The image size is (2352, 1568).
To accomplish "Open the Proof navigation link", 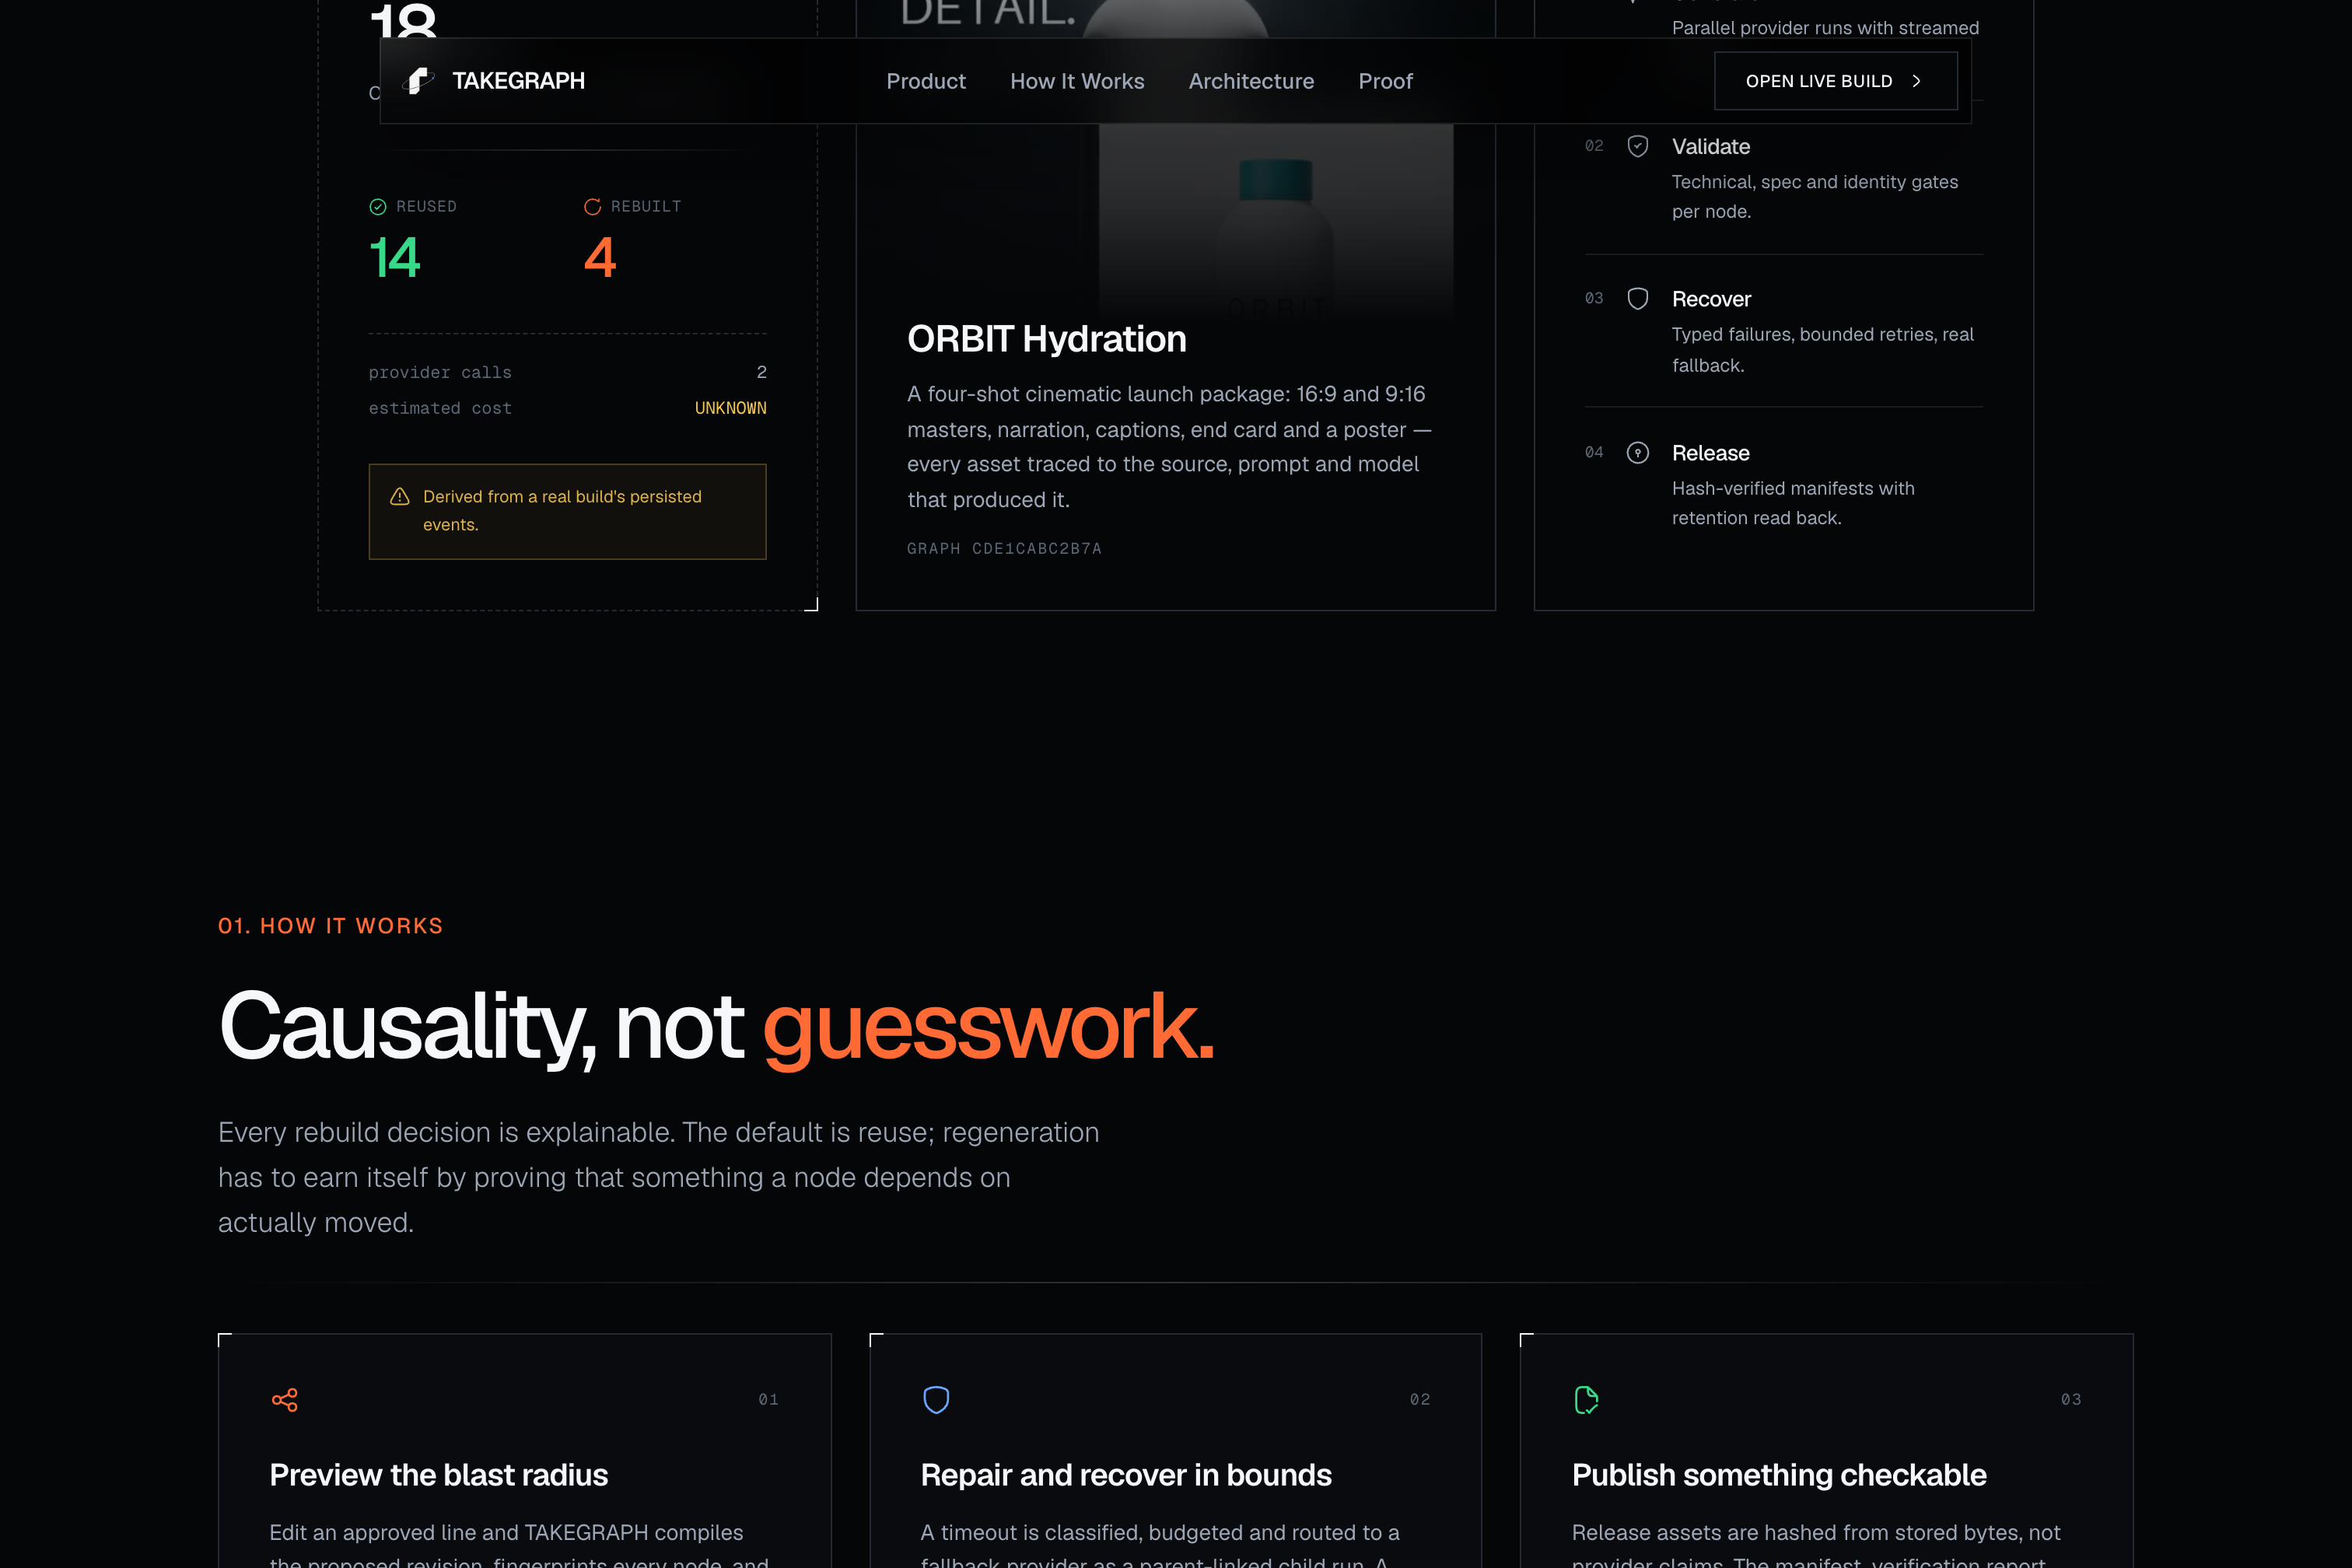I will [x=1385, y=81].
